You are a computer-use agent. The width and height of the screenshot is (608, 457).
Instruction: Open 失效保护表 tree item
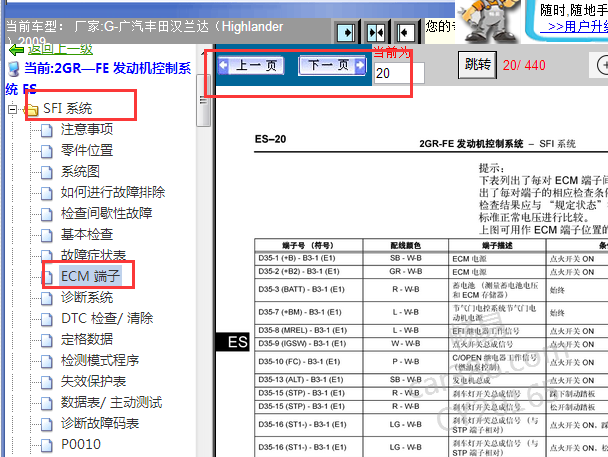pos(93,381)
